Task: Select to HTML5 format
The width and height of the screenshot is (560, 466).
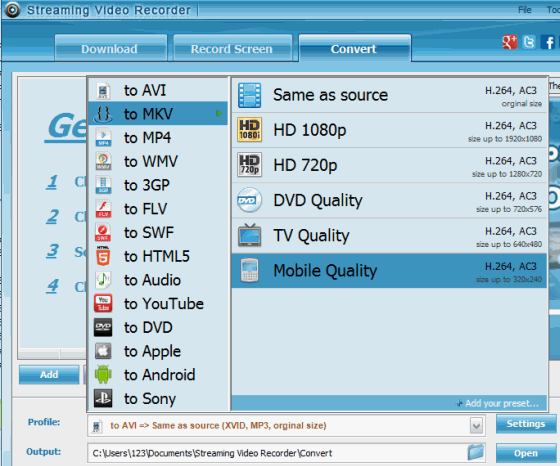Action: coord(158,256)
